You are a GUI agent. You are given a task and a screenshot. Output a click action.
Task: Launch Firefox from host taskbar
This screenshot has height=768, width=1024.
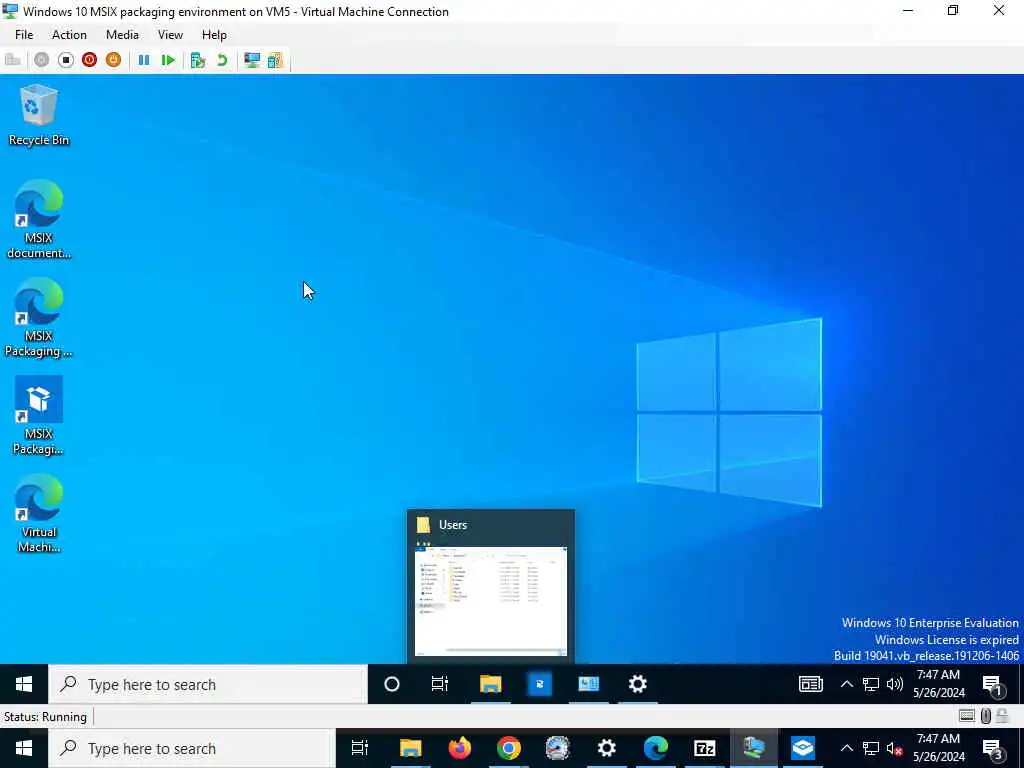[x=460, y=748]
